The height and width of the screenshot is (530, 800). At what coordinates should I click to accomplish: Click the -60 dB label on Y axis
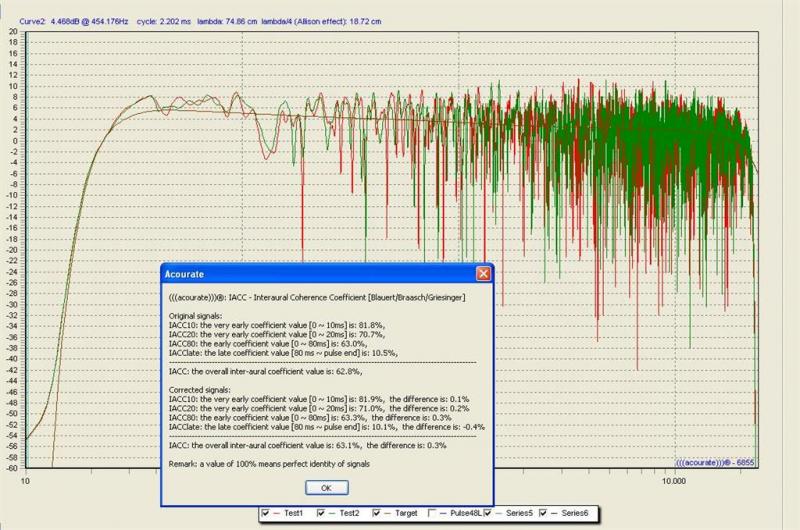(13, 468)
